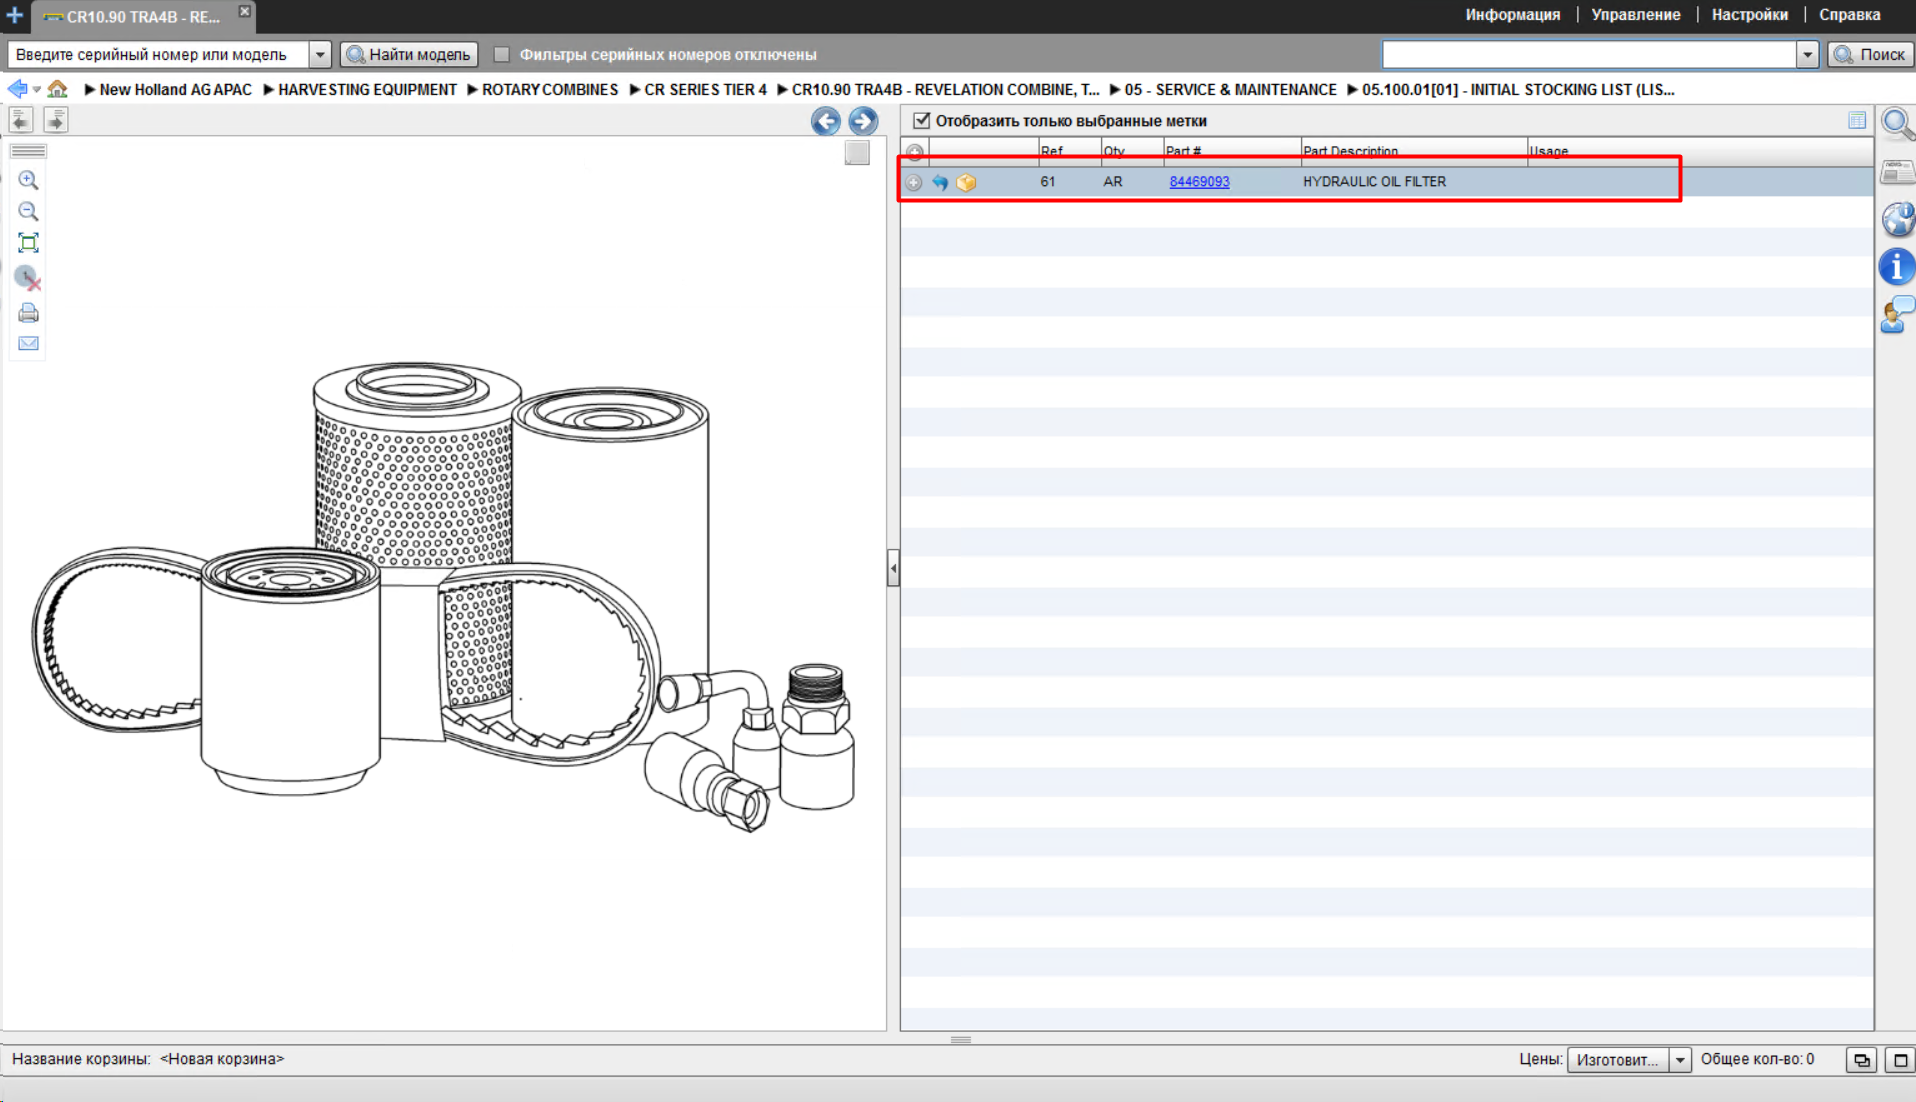1916x1102 pixels.
Task: Toggle serial number filters checkbox
Action: [x=502, y=55]
